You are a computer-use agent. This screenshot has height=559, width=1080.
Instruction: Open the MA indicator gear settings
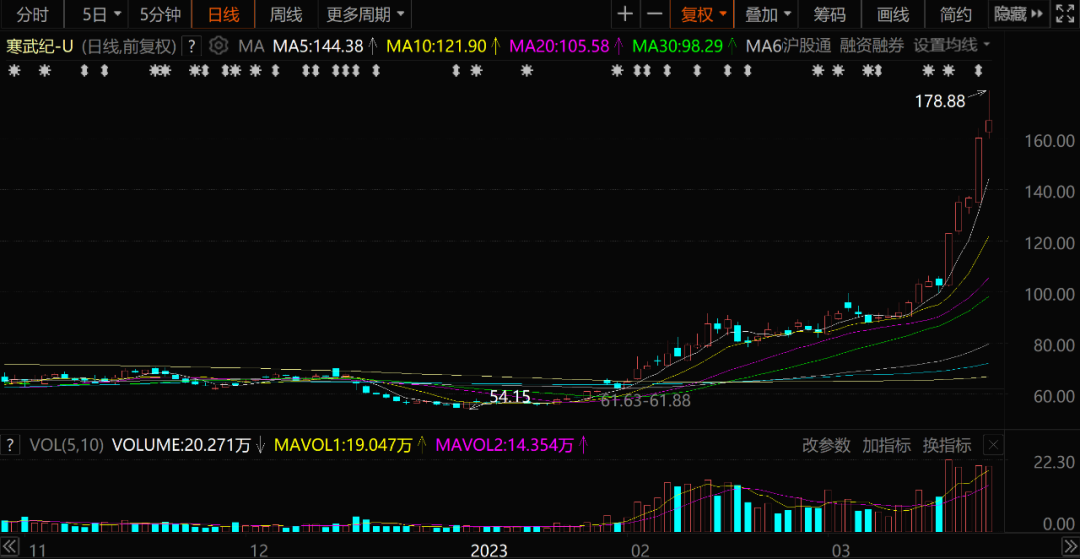point(218,46)
